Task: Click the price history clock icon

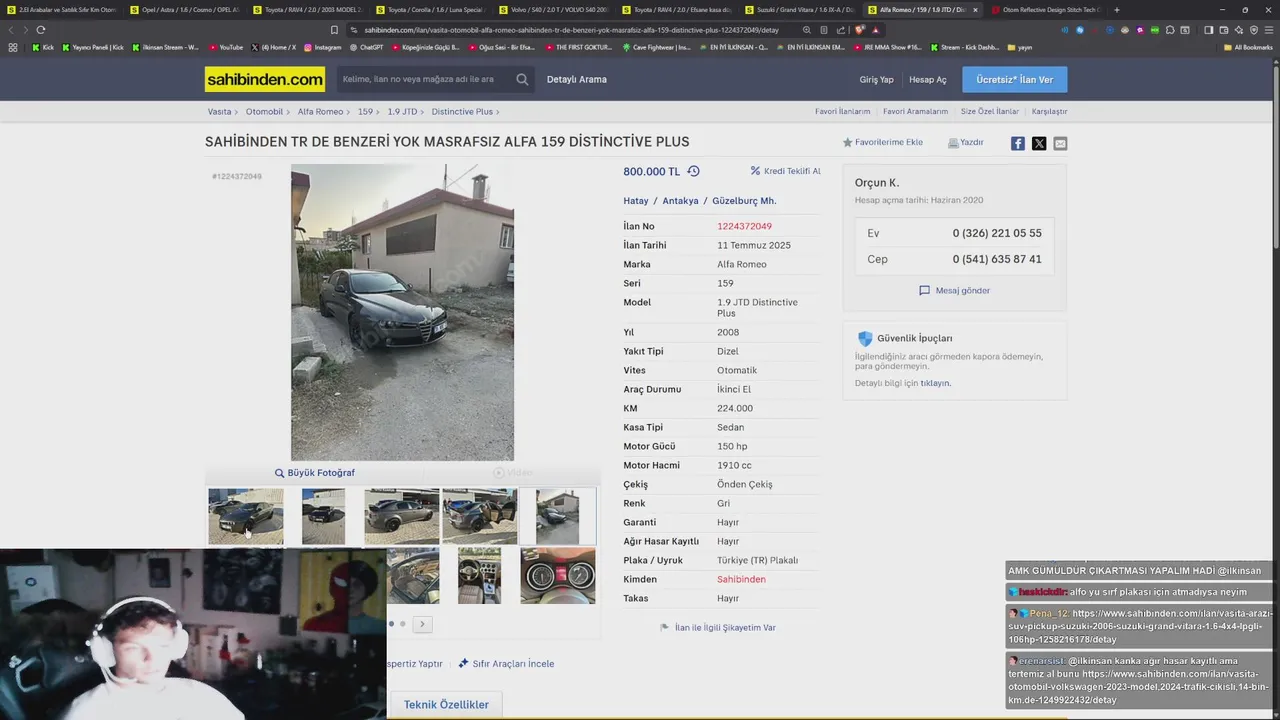Action: tap(693, 171)
